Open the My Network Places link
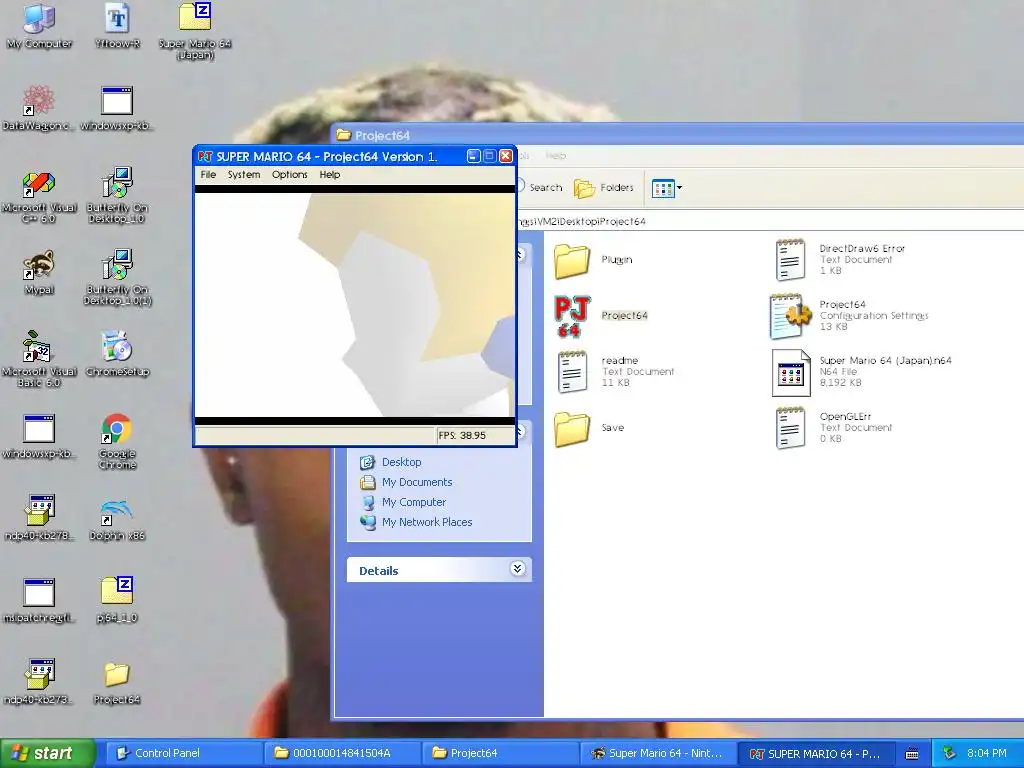 [x=426, y=522]
